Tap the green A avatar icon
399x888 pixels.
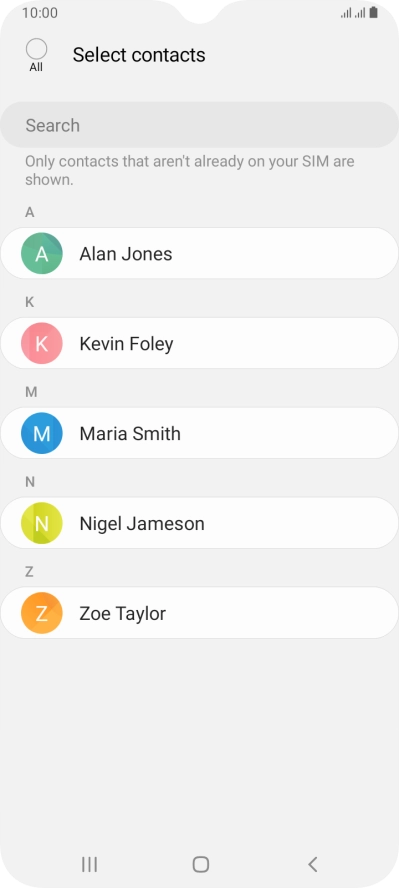coord(41,253)
